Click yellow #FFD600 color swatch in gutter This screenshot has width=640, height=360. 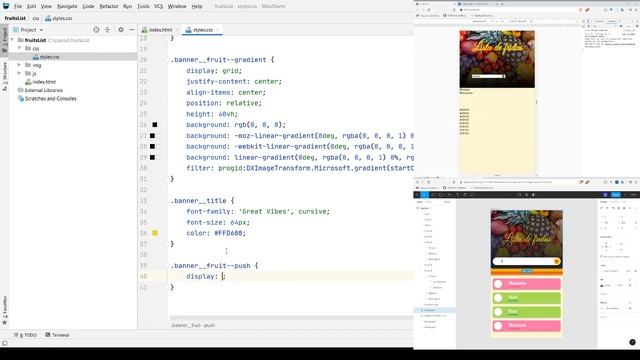click(155, 233)
